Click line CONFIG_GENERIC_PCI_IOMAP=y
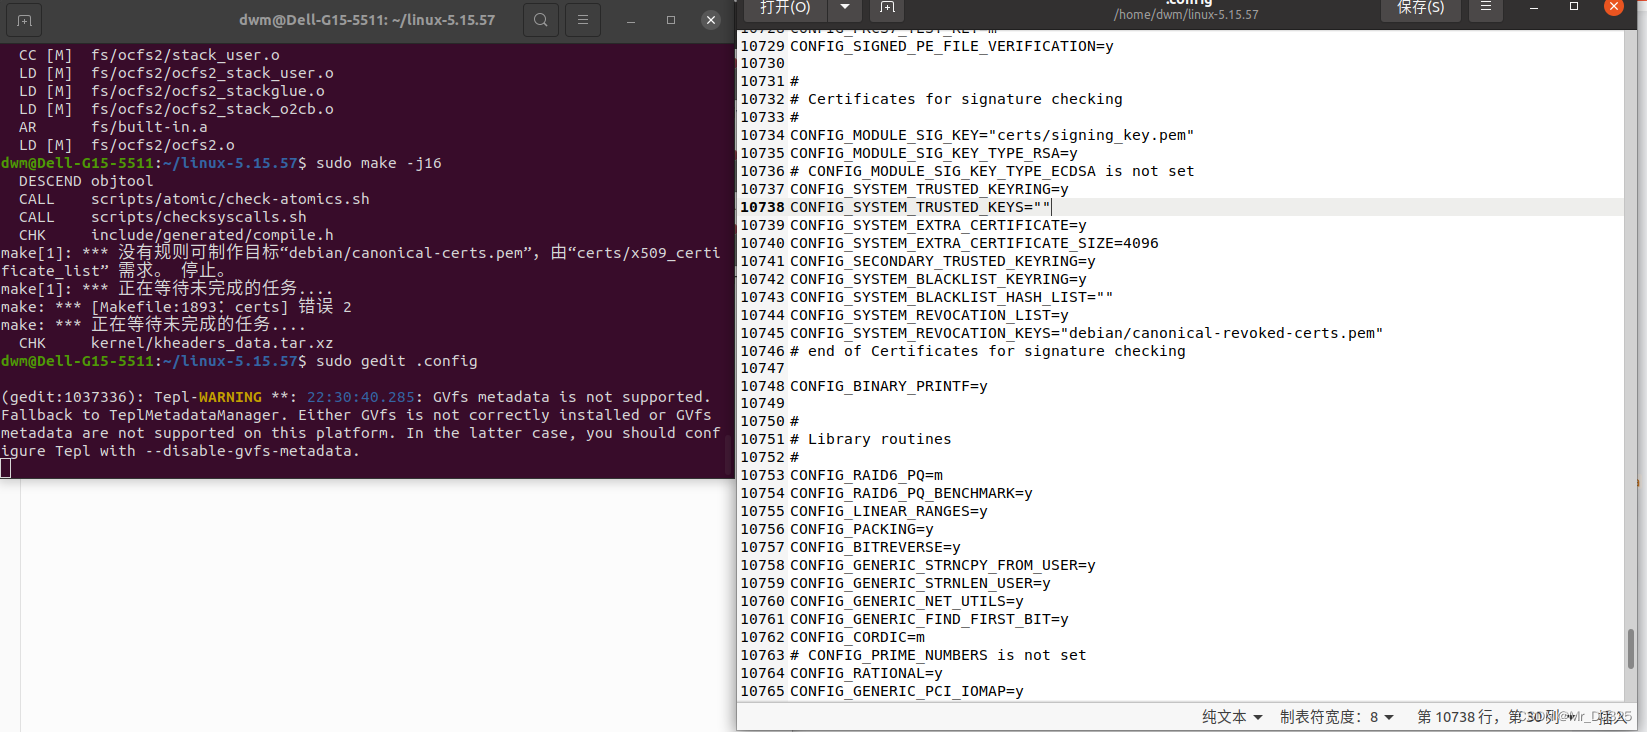 click(907, 691)
